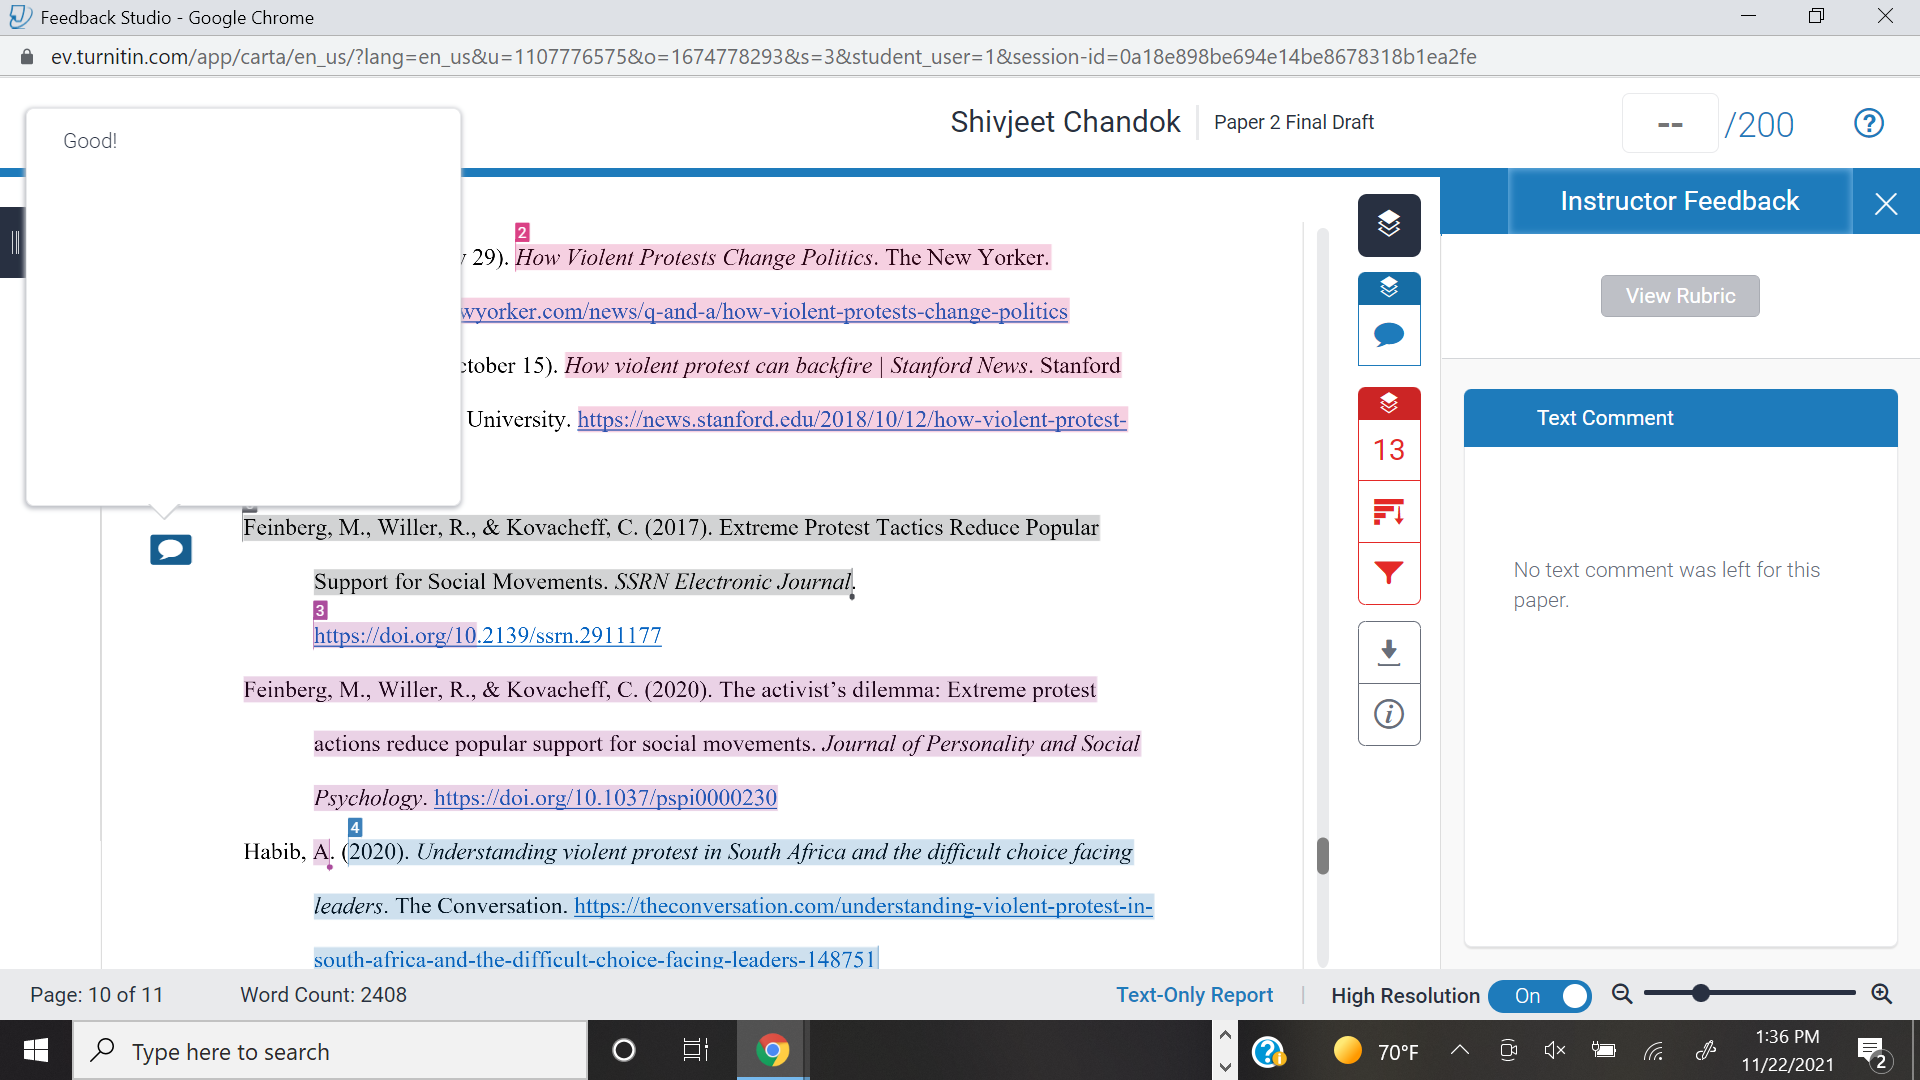The width and height of the screenshot is (1920, 1080).
Task: Click the comment bubble on the document margin
Action: (171, 549)
